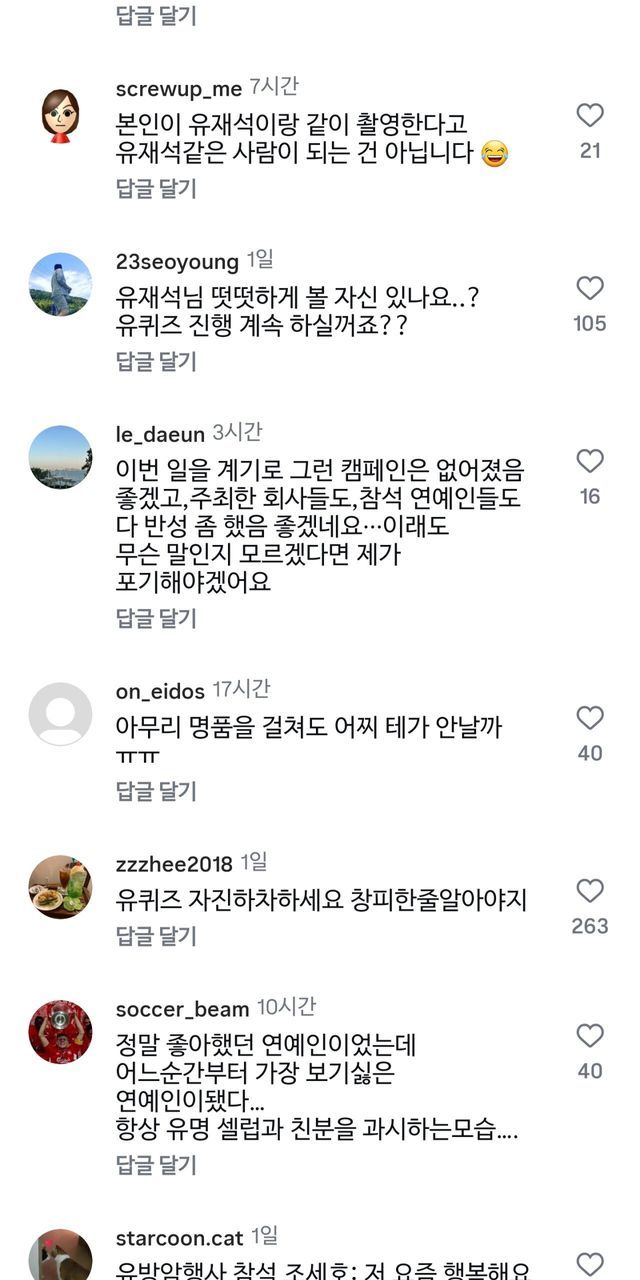This screenshot has height=1280, width=640.
Task: Open the soccer_beam username link
Action: click(182, 1009)
